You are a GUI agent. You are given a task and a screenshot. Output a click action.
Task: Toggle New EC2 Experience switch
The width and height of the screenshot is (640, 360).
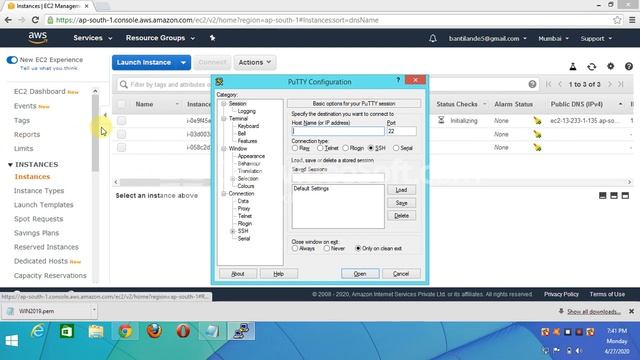pos(12,60)
